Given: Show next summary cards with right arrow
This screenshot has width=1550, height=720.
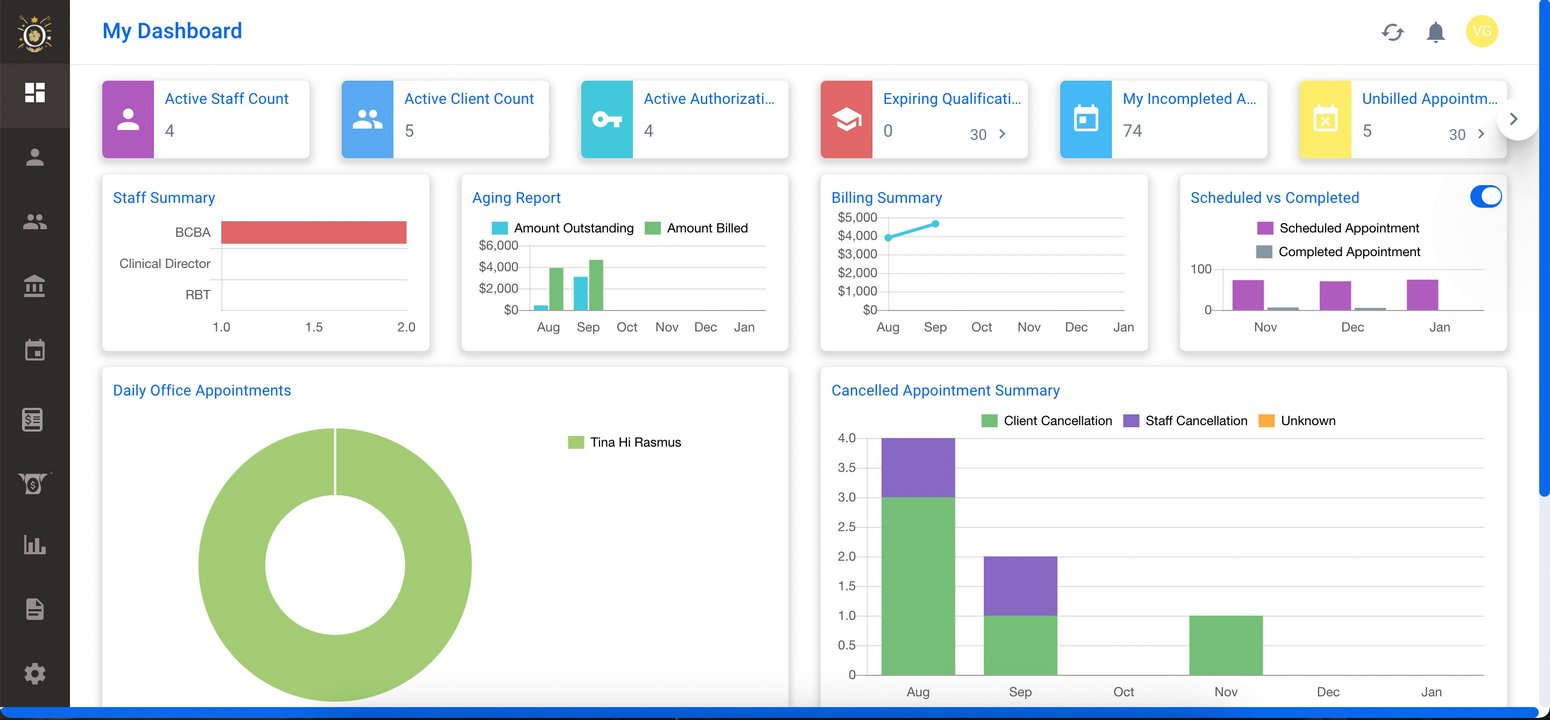Looking at the screenshot, I should [x=1514, y=119].
